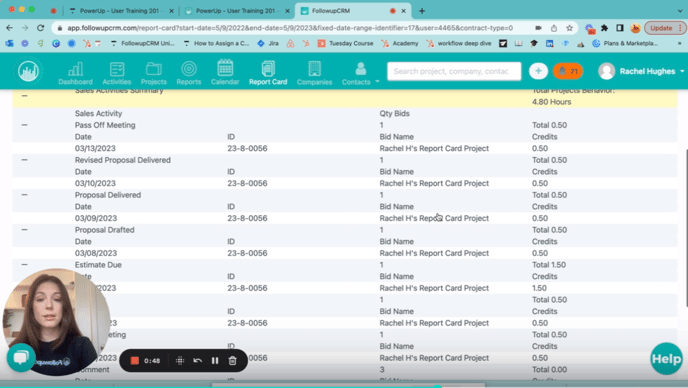Screen dimensions: 688x388
Task: Pause the screen recording
Action: (215, 361)
